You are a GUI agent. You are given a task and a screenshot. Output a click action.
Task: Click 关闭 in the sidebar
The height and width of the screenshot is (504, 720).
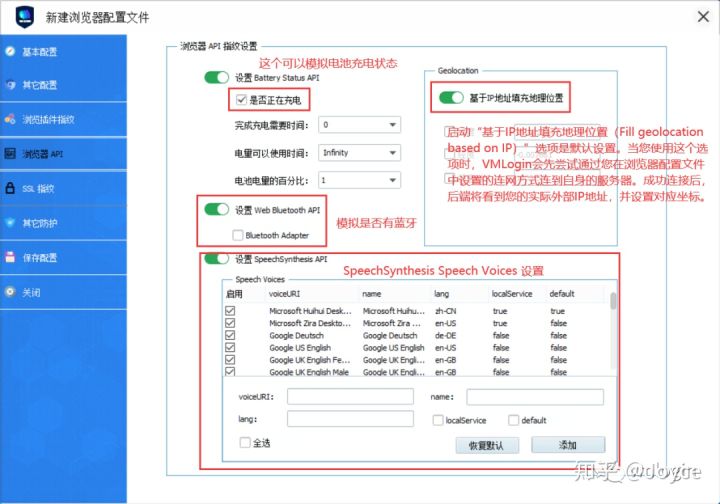point(63,292)
